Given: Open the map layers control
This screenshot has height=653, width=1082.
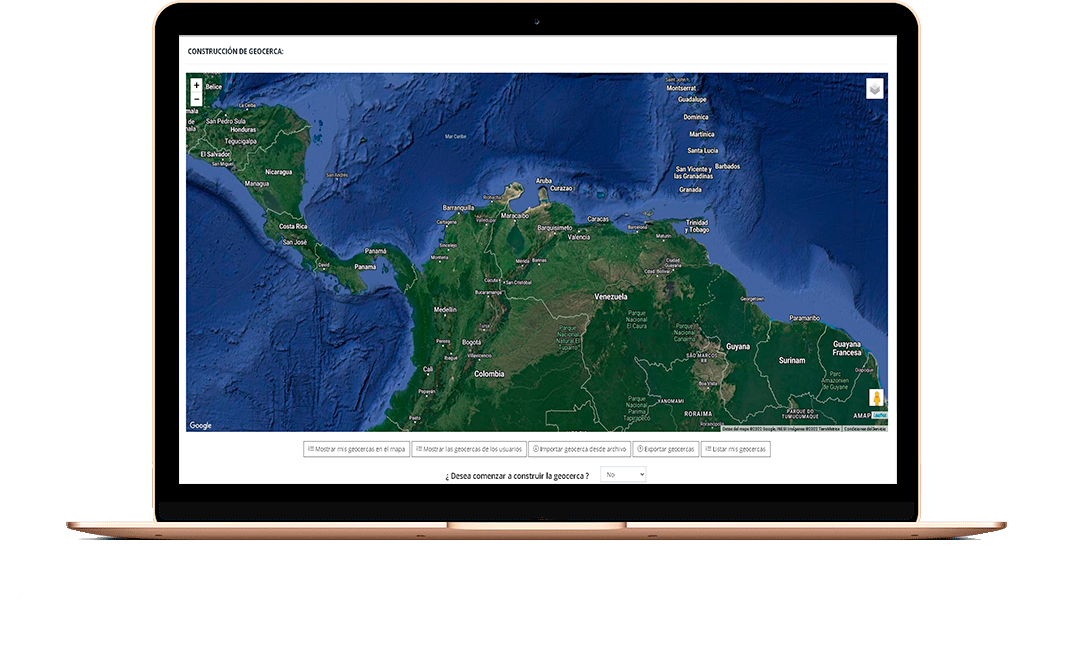Looking at the screenshot, I should click(x=875, y=89).
